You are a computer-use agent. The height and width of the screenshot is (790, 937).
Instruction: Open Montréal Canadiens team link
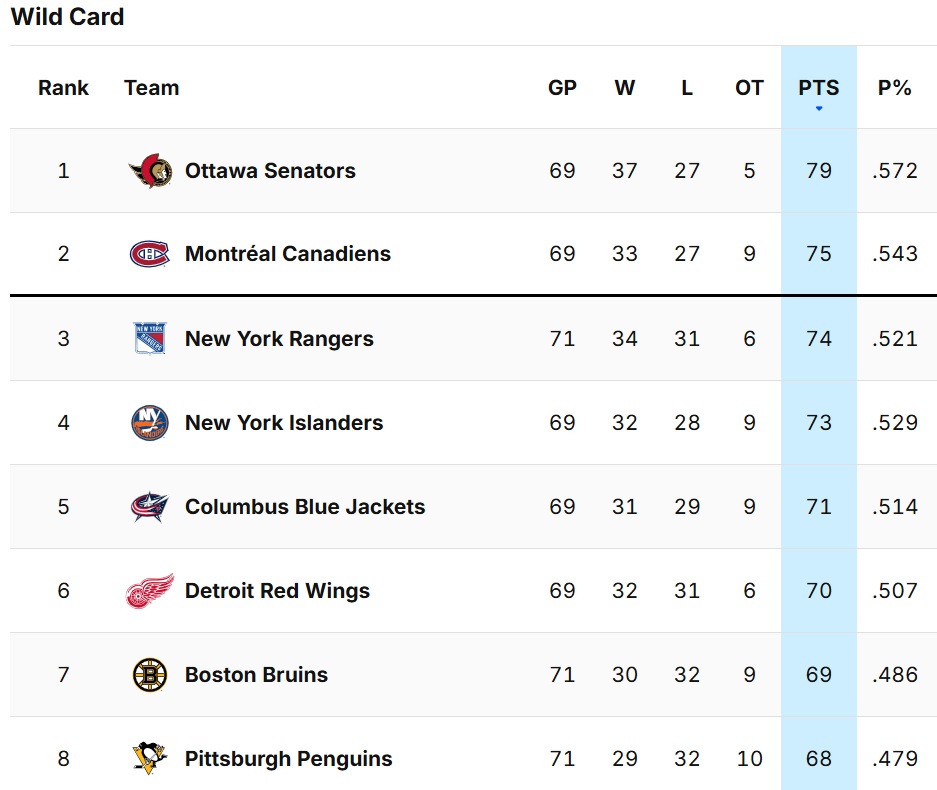click(287, 254)
